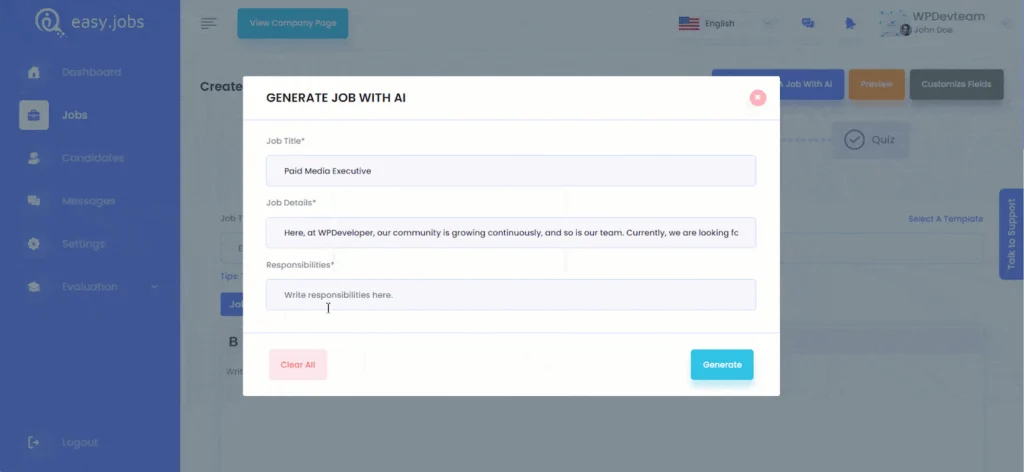Select the Jobs briefcase icon
Screen dimensions: 1024x472
pos(34,115)
